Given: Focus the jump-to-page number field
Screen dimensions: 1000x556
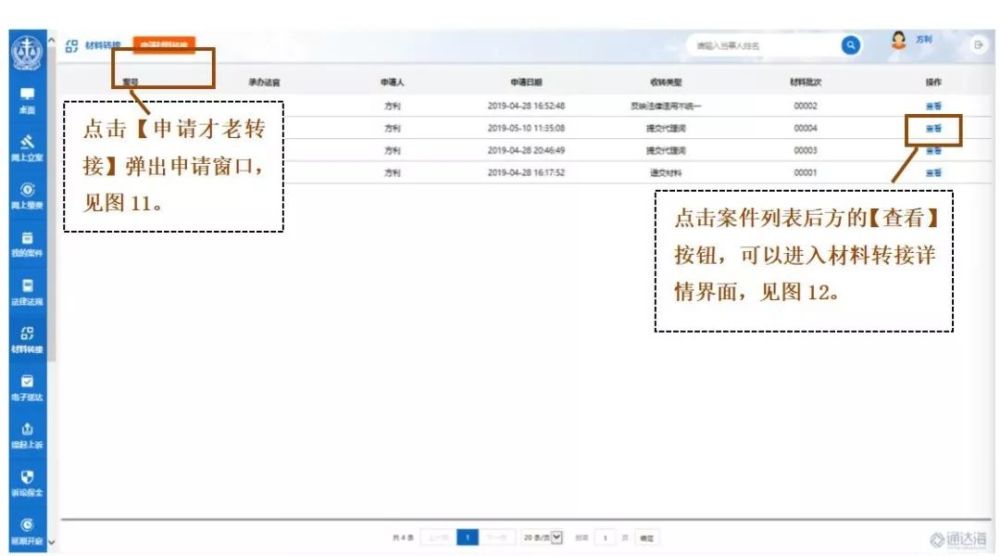Looking at the screenshot, I should (x=605, y=538).
